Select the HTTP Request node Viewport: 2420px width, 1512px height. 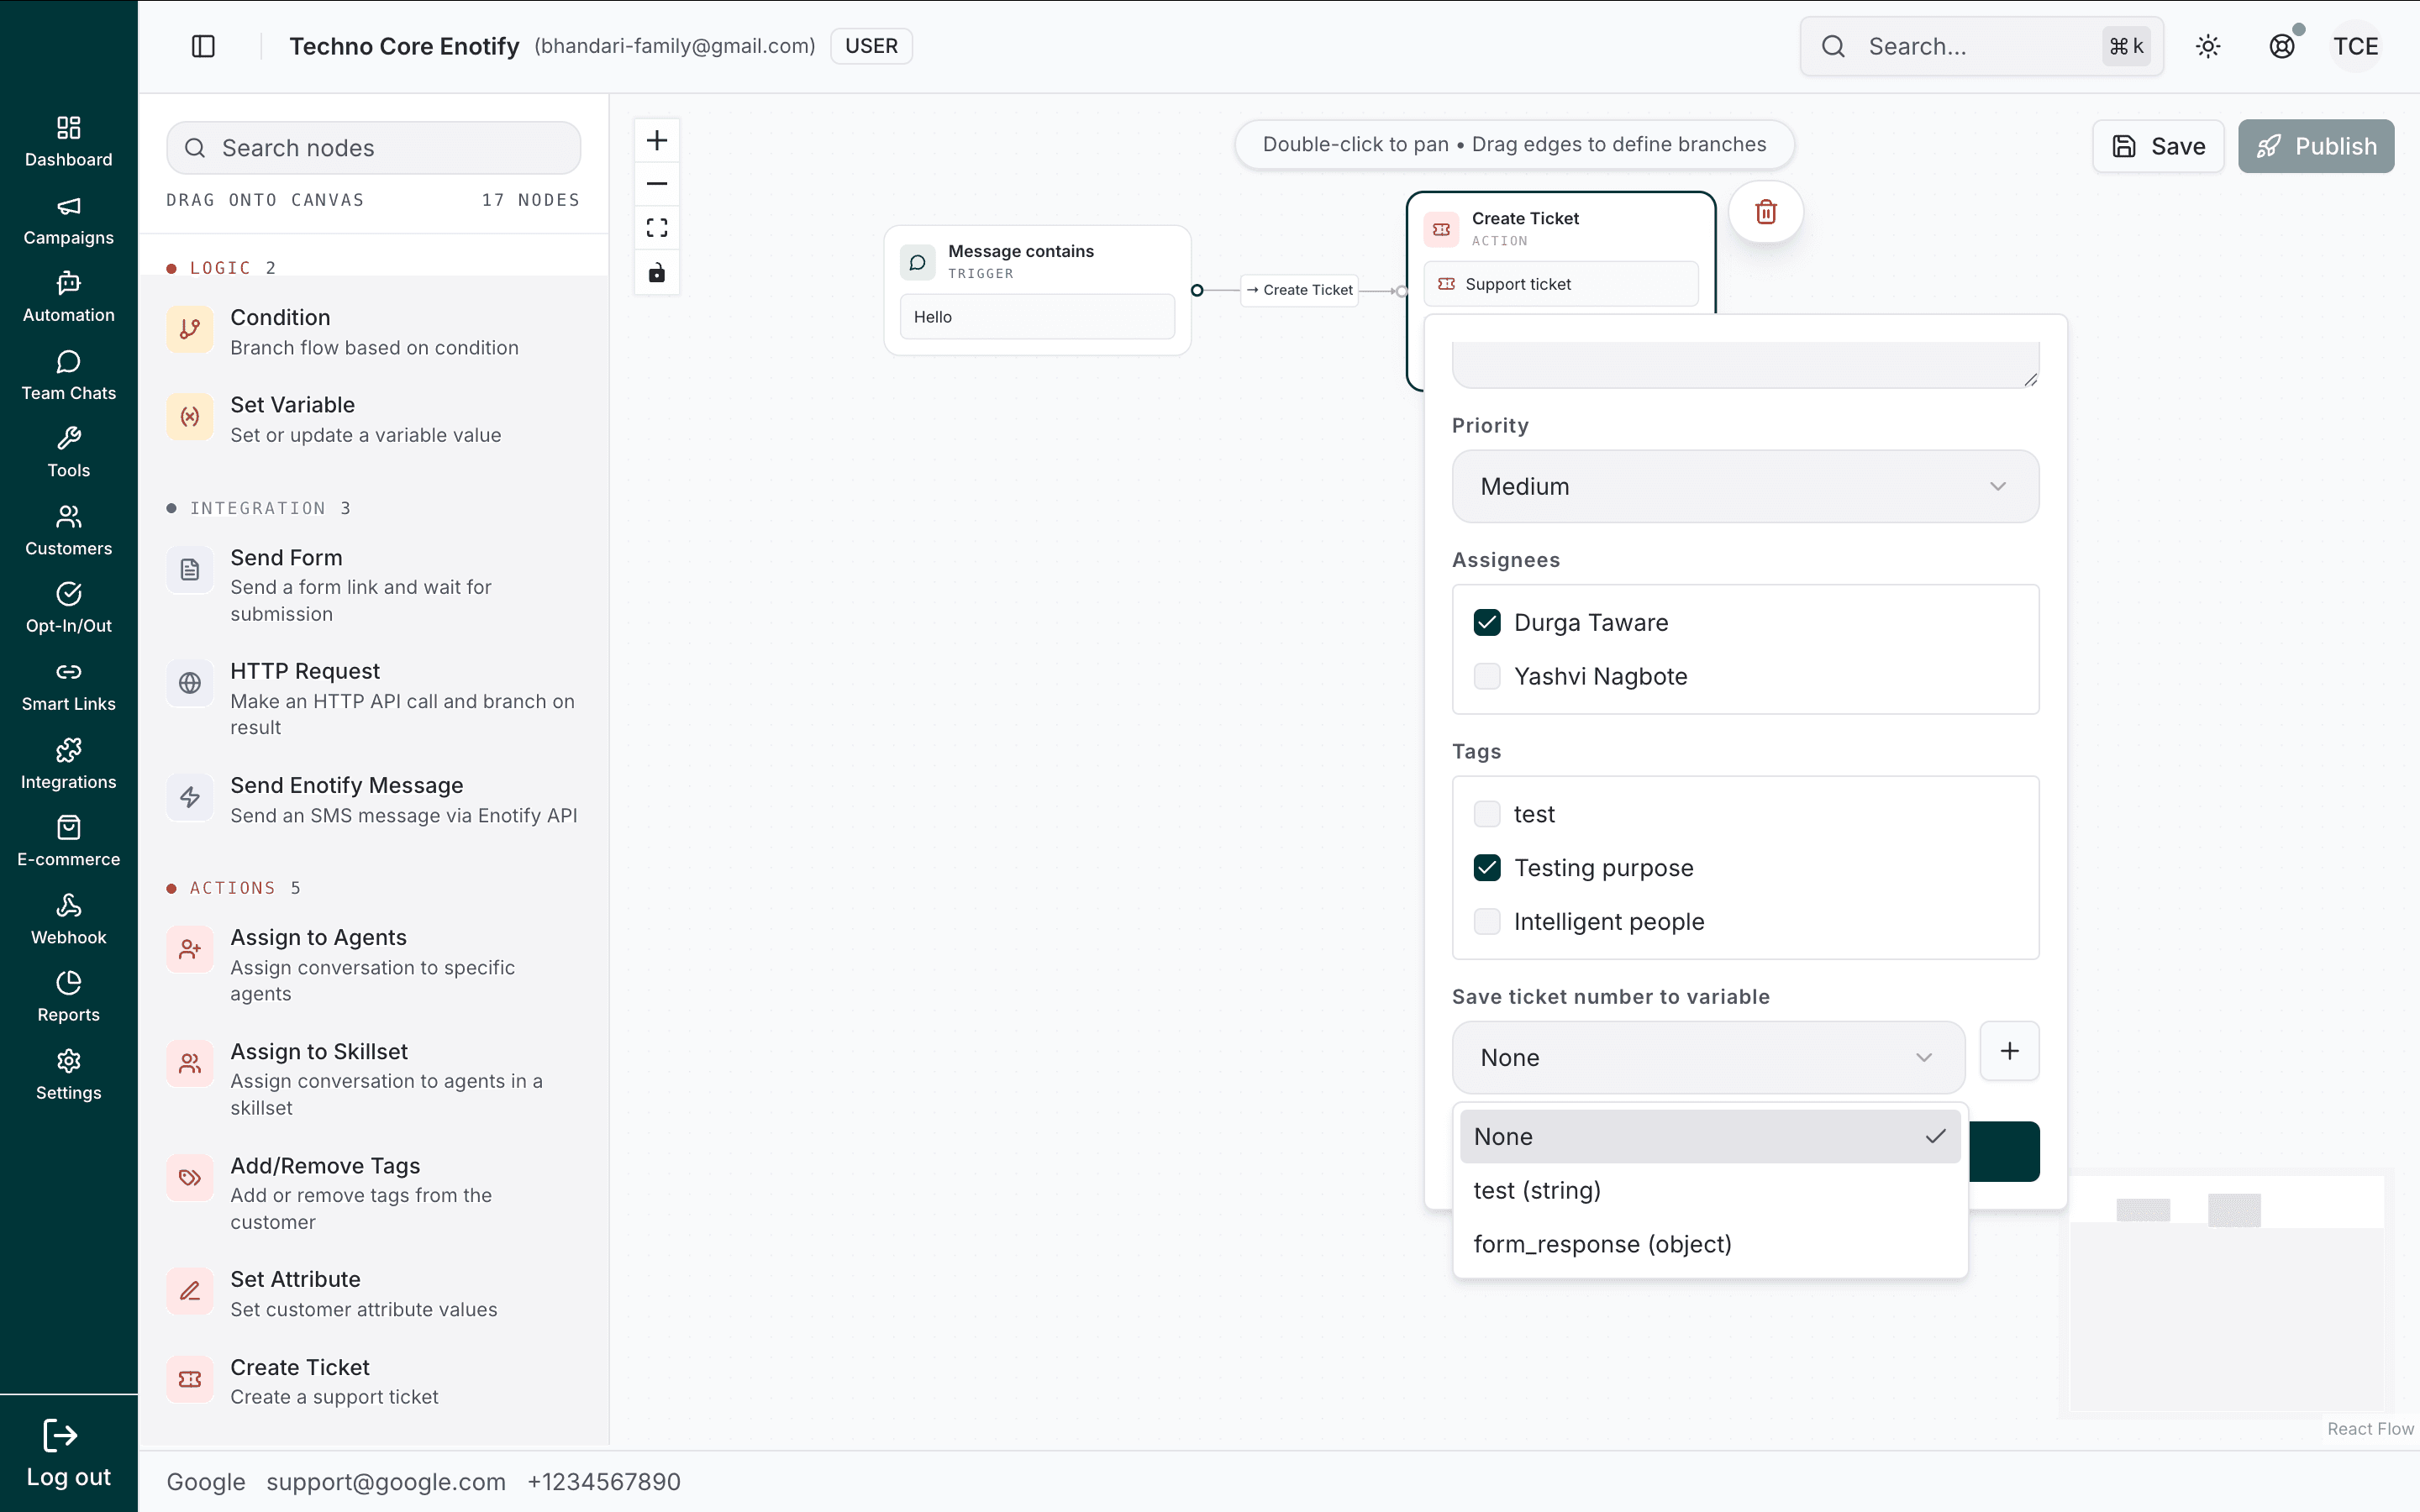374,699
